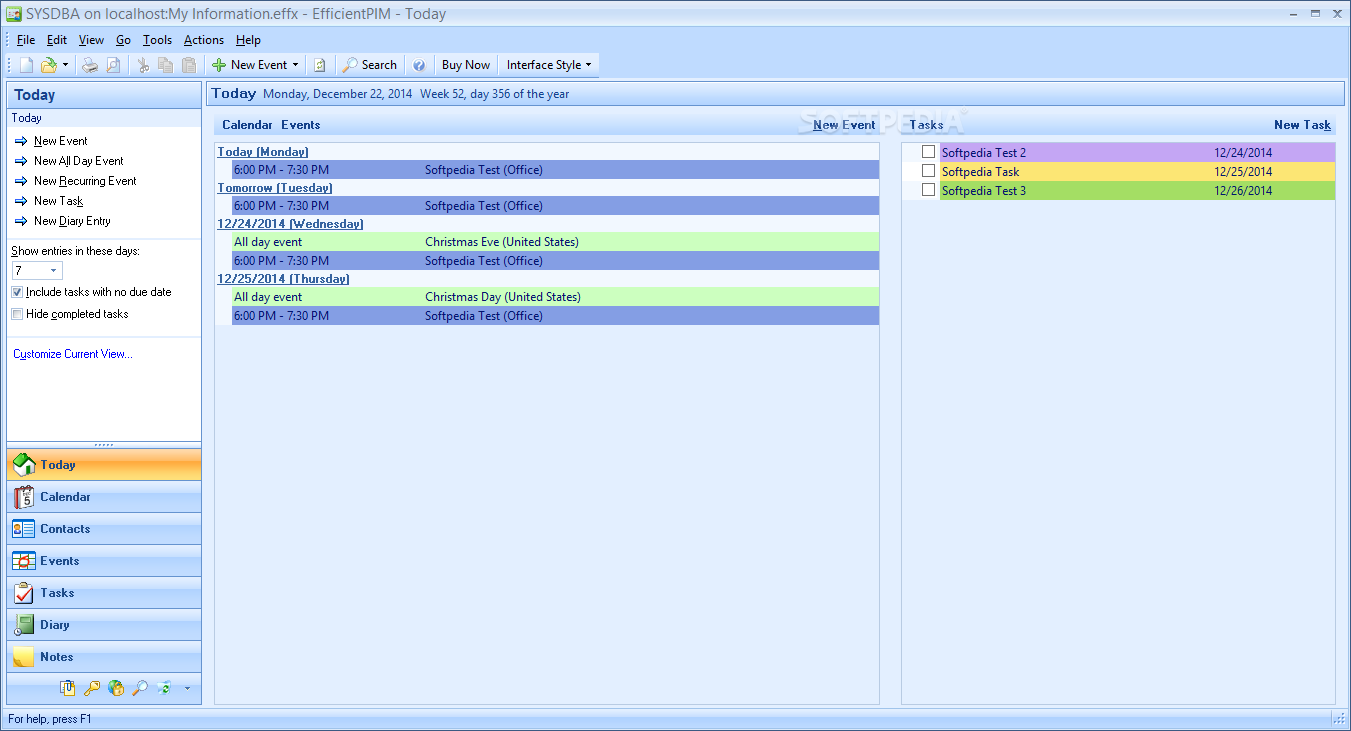This screenshot has width=1351, height=731.
Task: Click New Task link in Tasks header
Action: (1302, 125)
